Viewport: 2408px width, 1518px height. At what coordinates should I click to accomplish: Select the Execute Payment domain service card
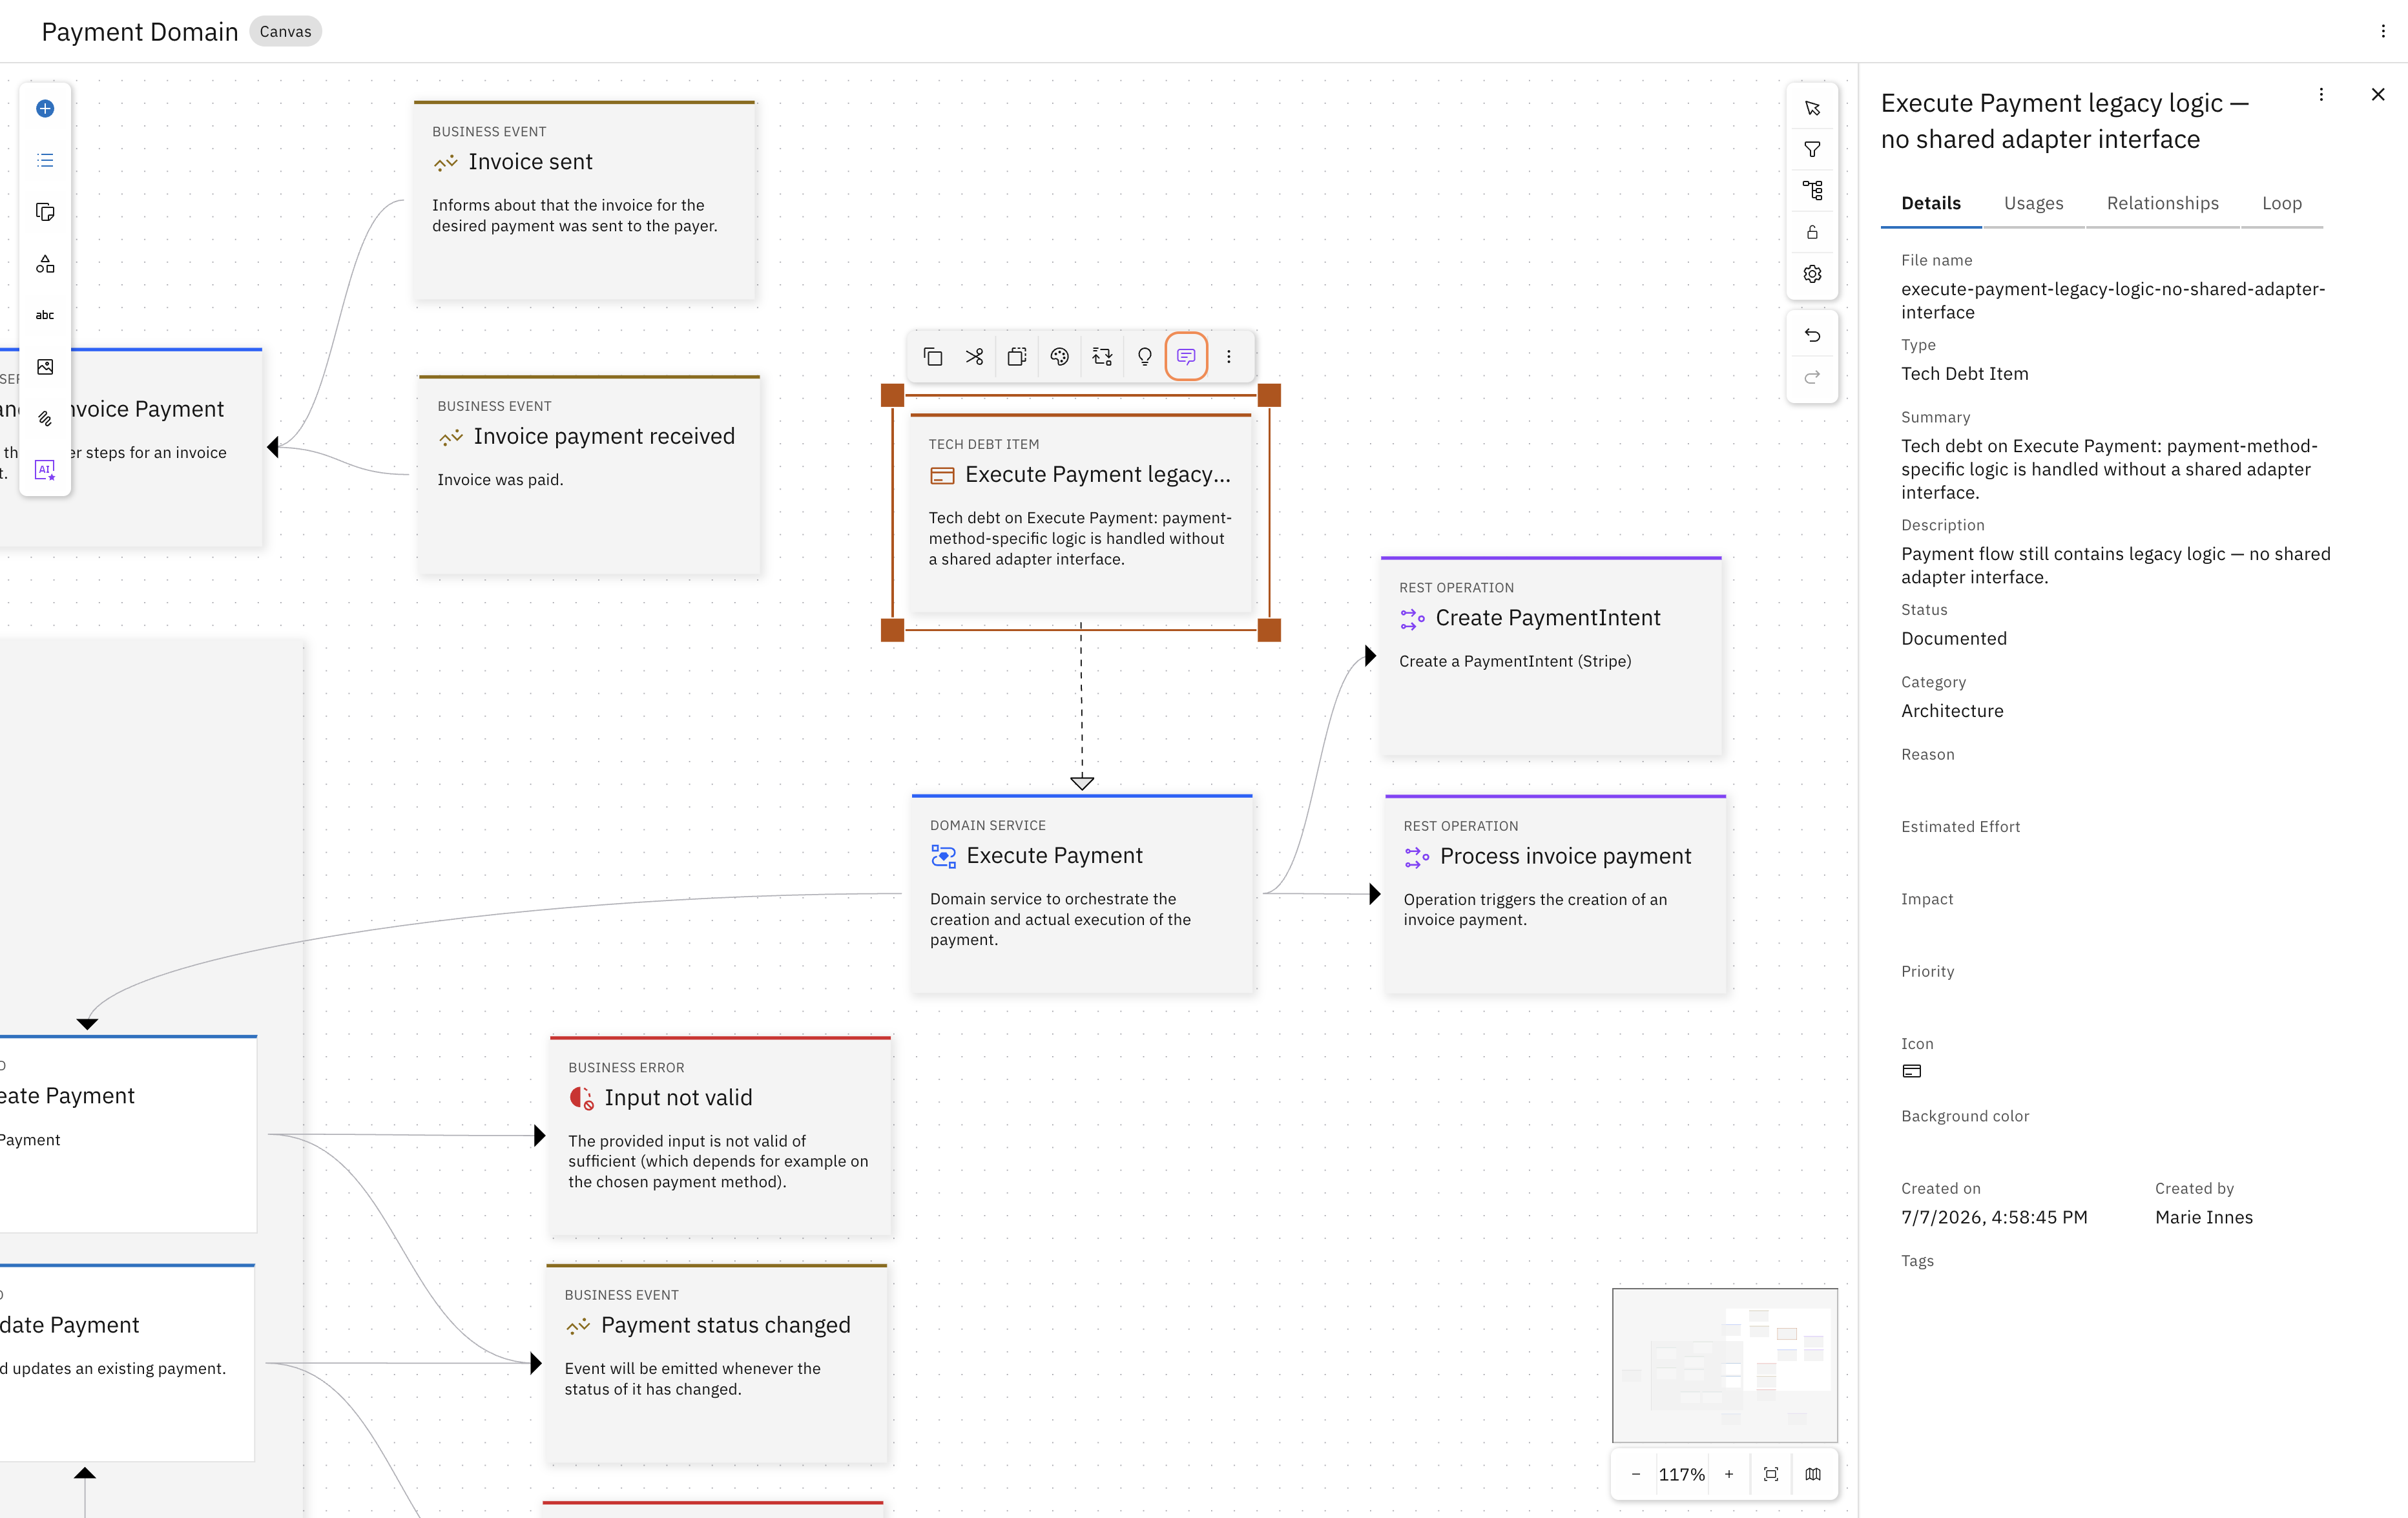[1082, 894]
